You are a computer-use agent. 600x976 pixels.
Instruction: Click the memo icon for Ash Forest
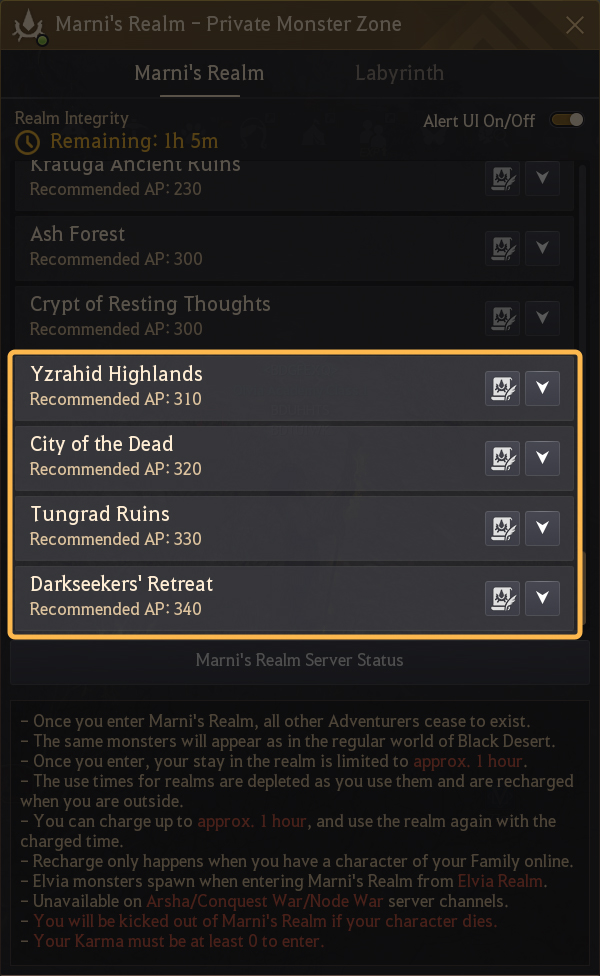503,248
